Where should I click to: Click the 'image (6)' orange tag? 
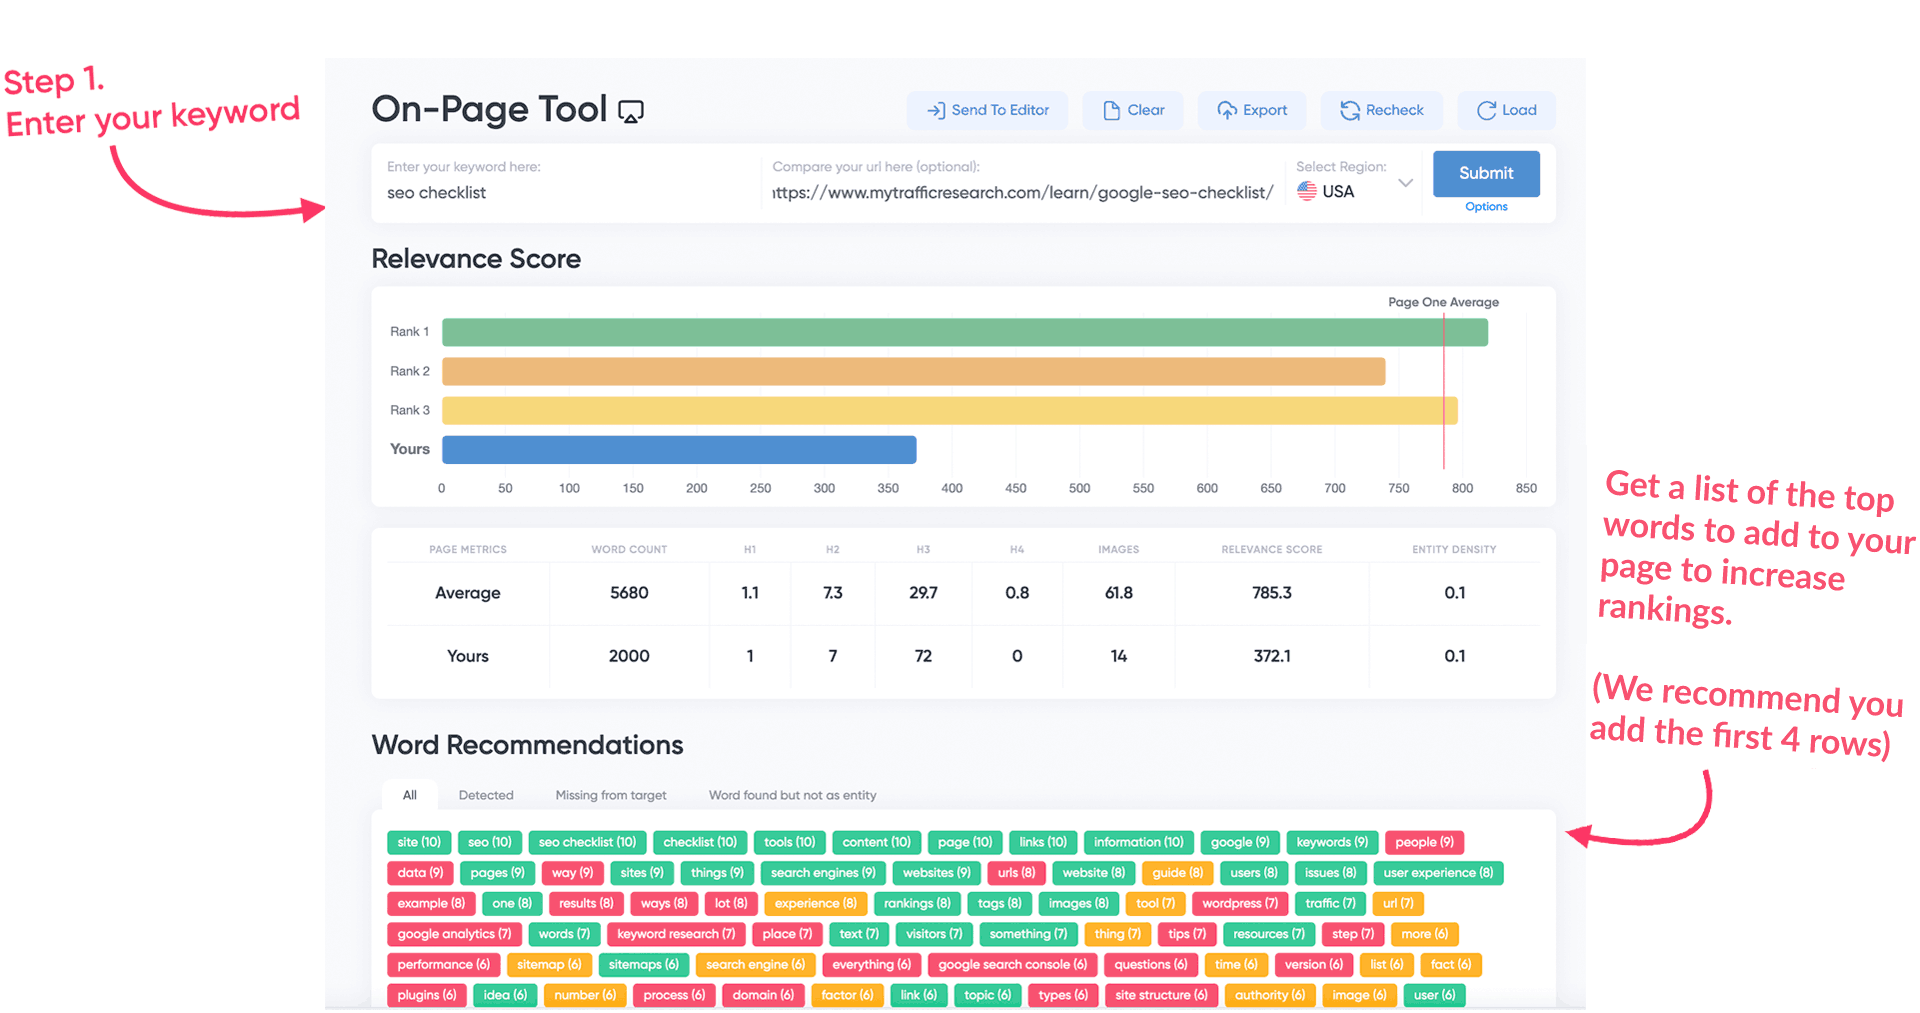coord(1358,995)
